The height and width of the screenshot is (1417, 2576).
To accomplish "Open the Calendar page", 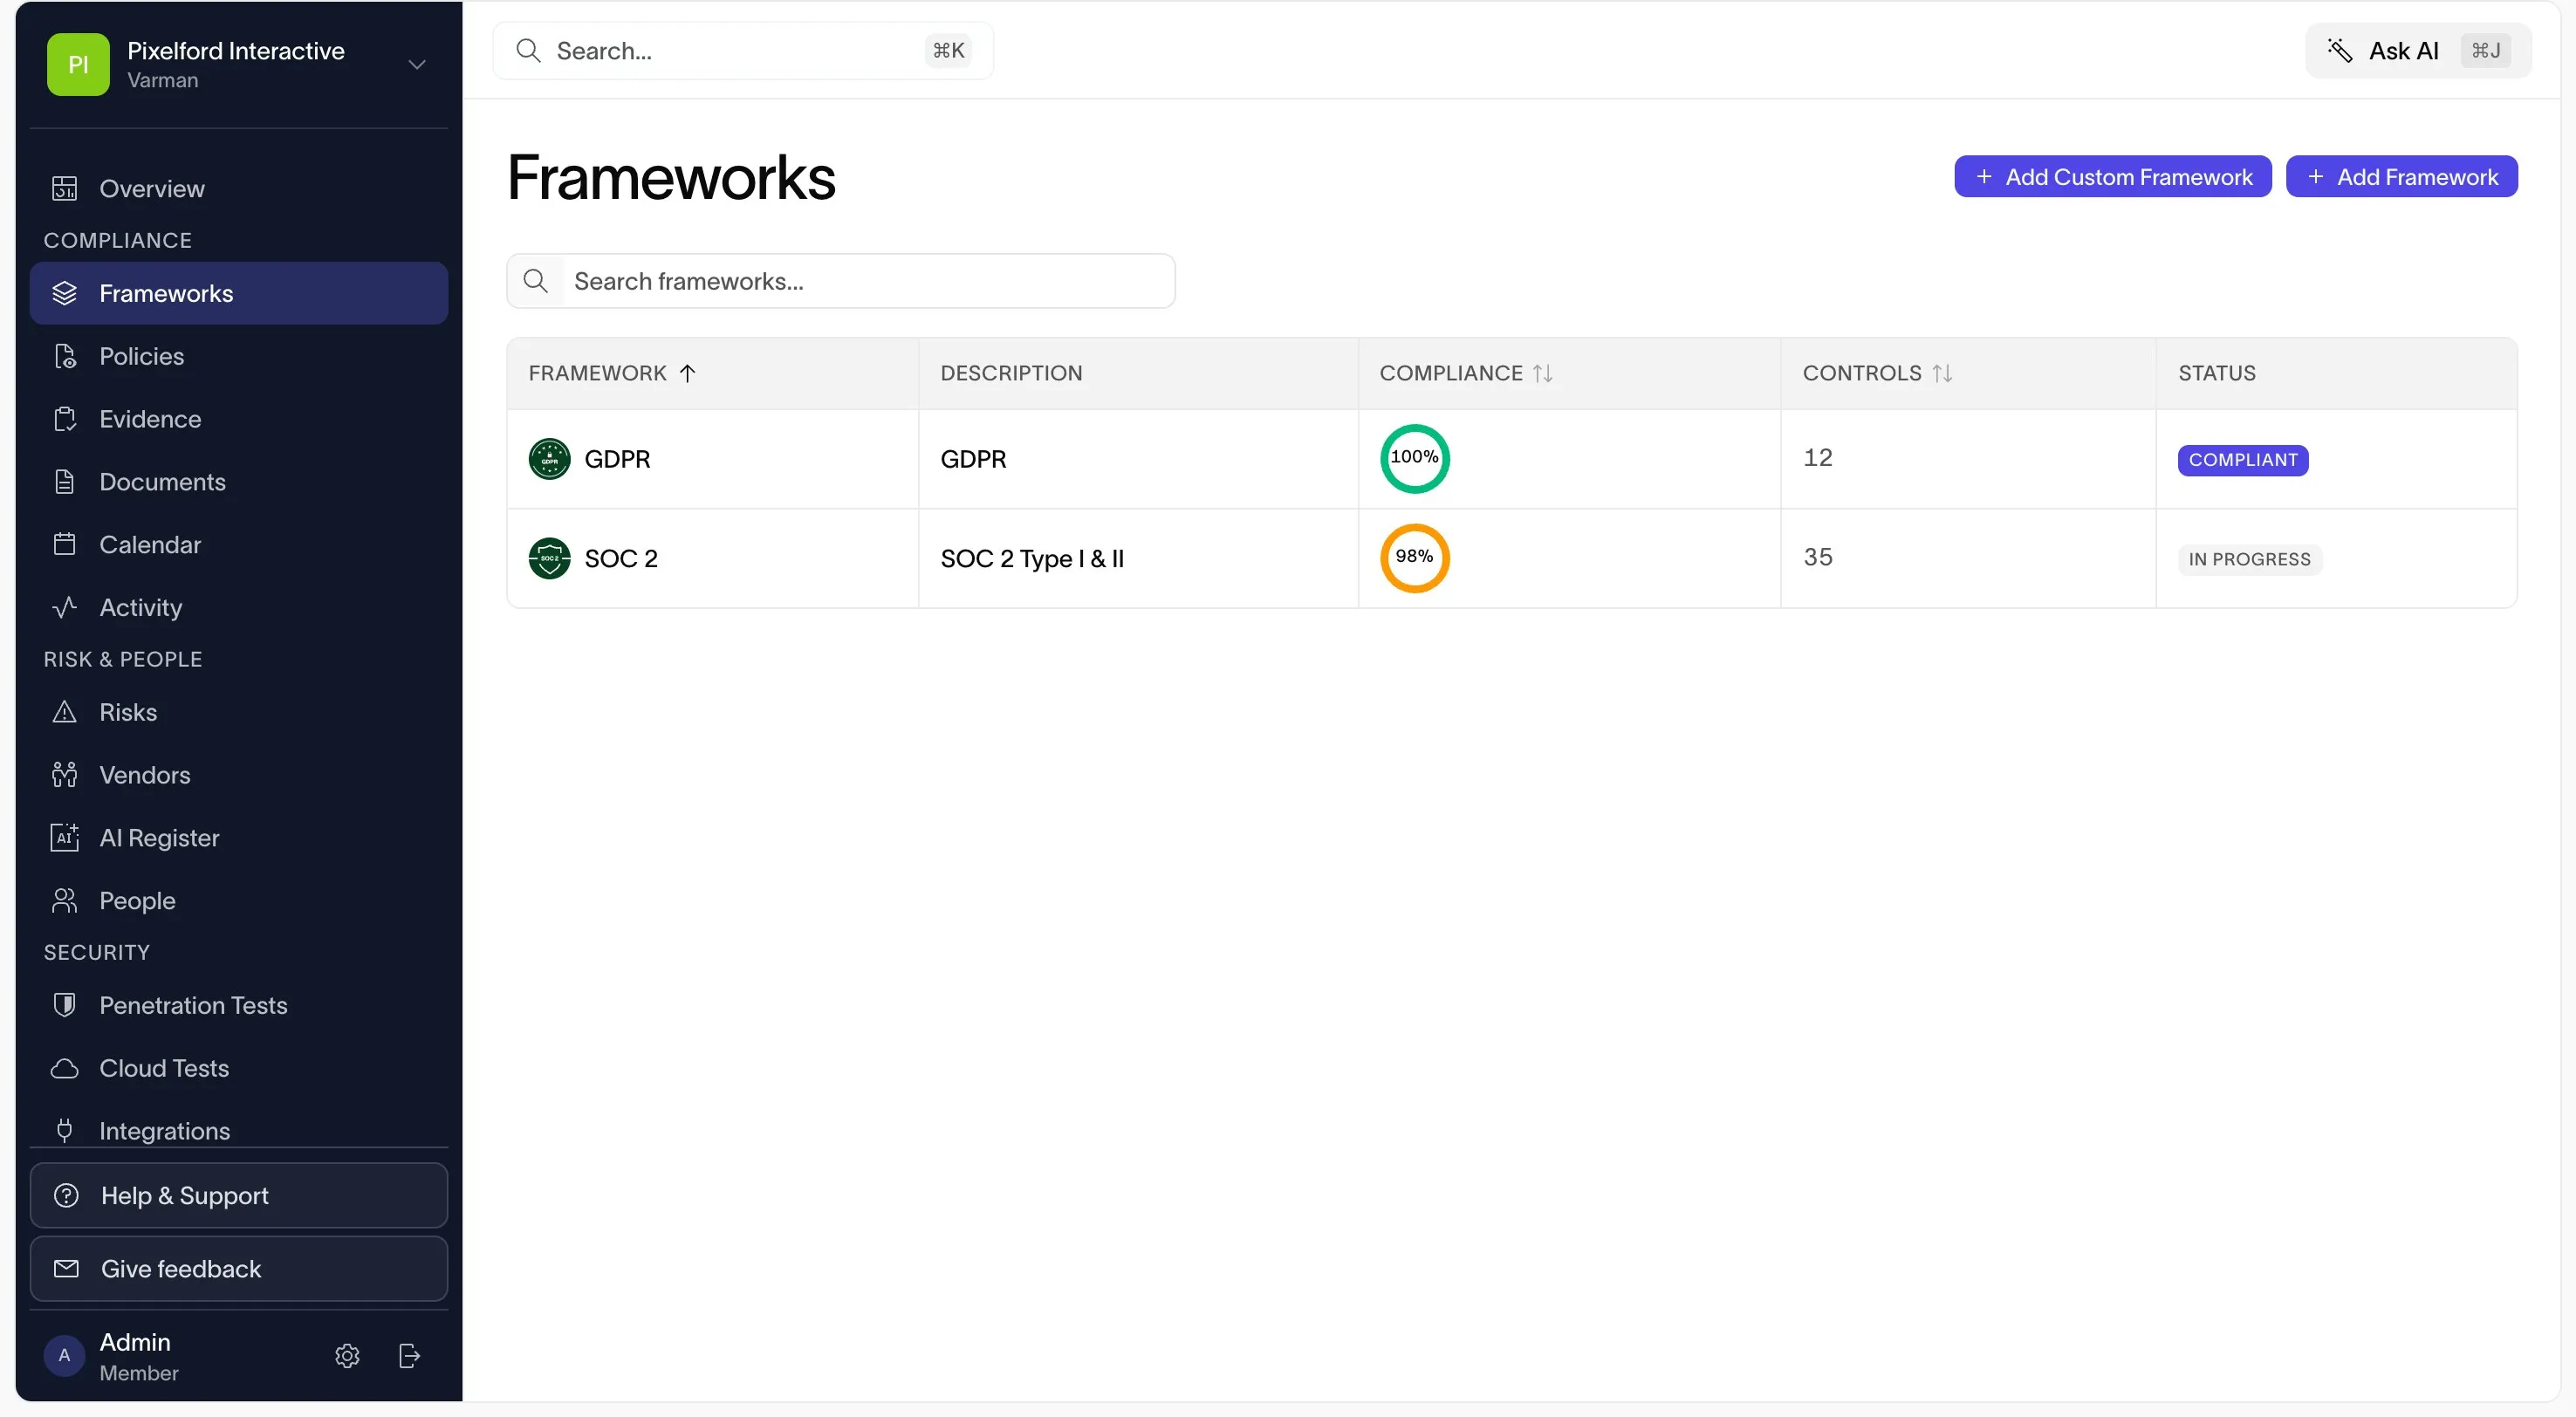I will point(239,545).
